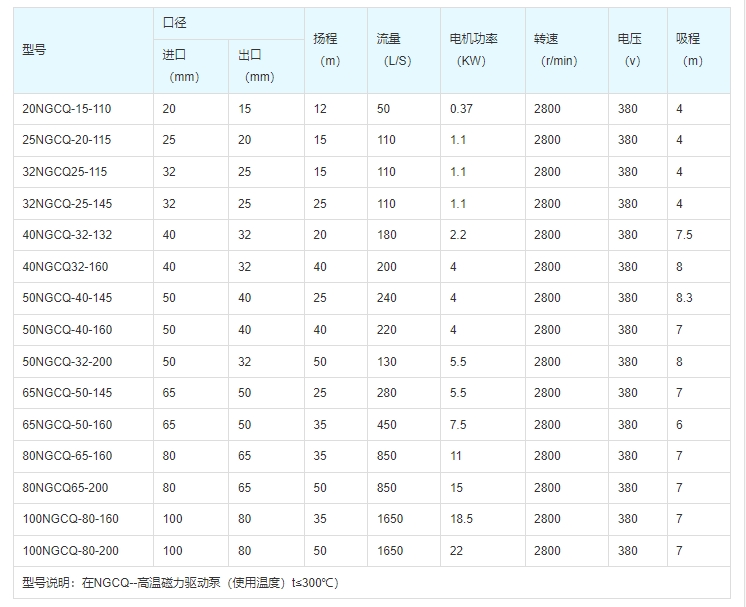Select model 50NGCQ-40-160
Viewport: 746px width, 607px height.
click(x=67, y=330)
